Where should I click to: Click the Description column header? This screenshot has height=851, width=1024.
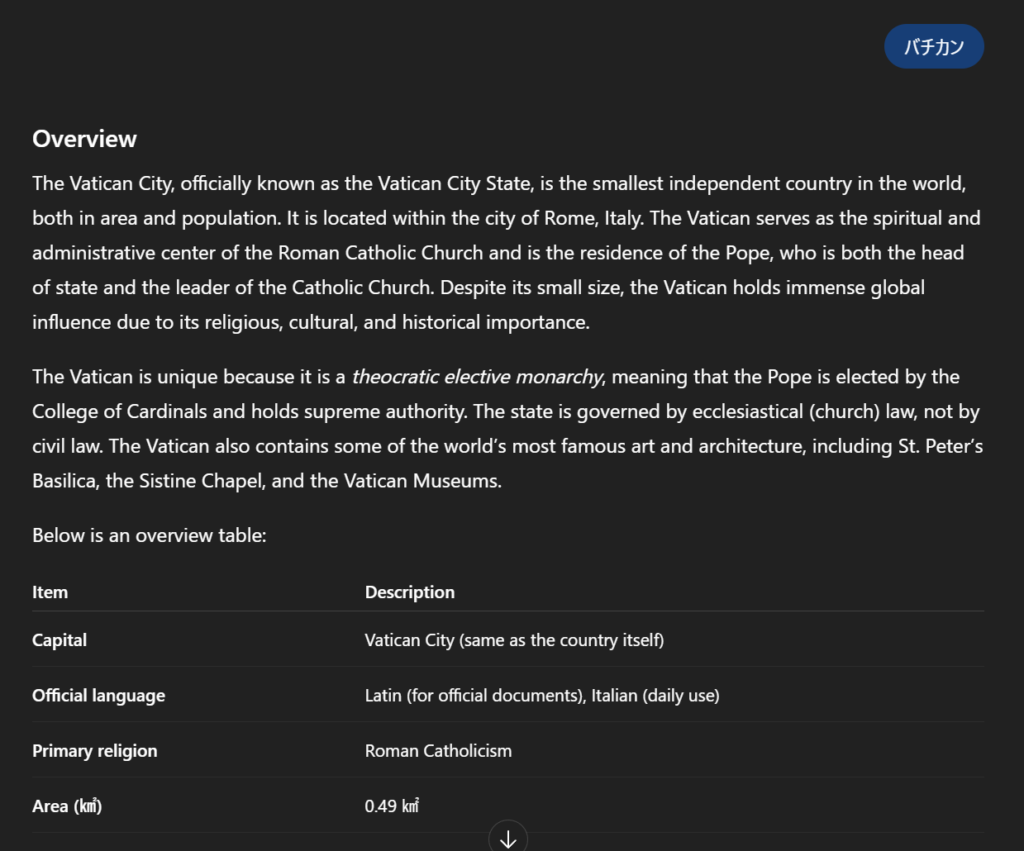pyautogui.click(x=409, y=592)
